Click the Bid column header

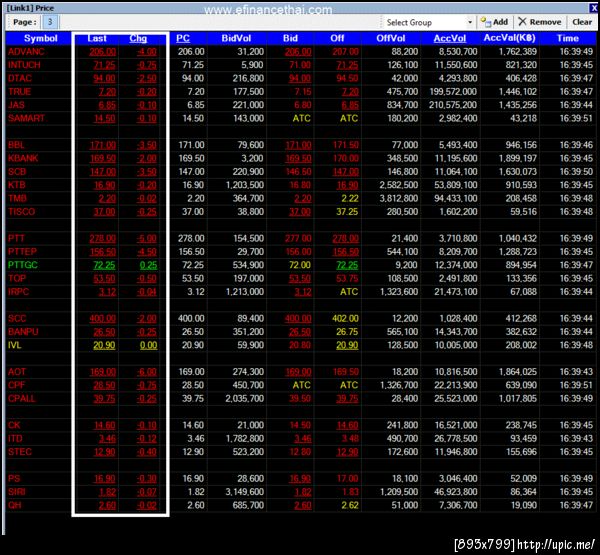(290, 38)
